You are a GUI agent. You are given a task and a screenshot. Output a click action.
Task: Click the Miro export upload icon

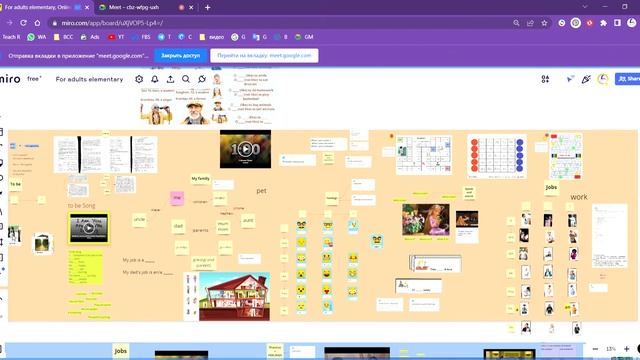pos(170,79)
